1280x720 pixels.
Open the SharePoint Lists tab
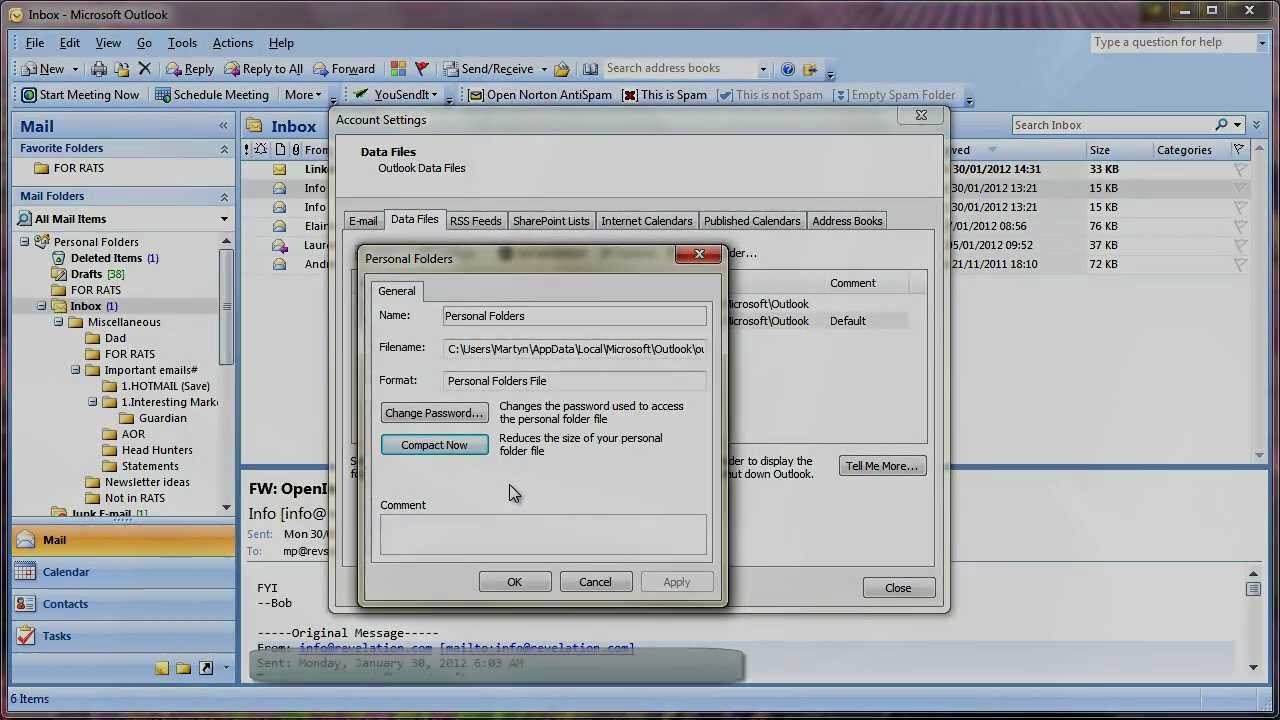click(x=551, y=221)
